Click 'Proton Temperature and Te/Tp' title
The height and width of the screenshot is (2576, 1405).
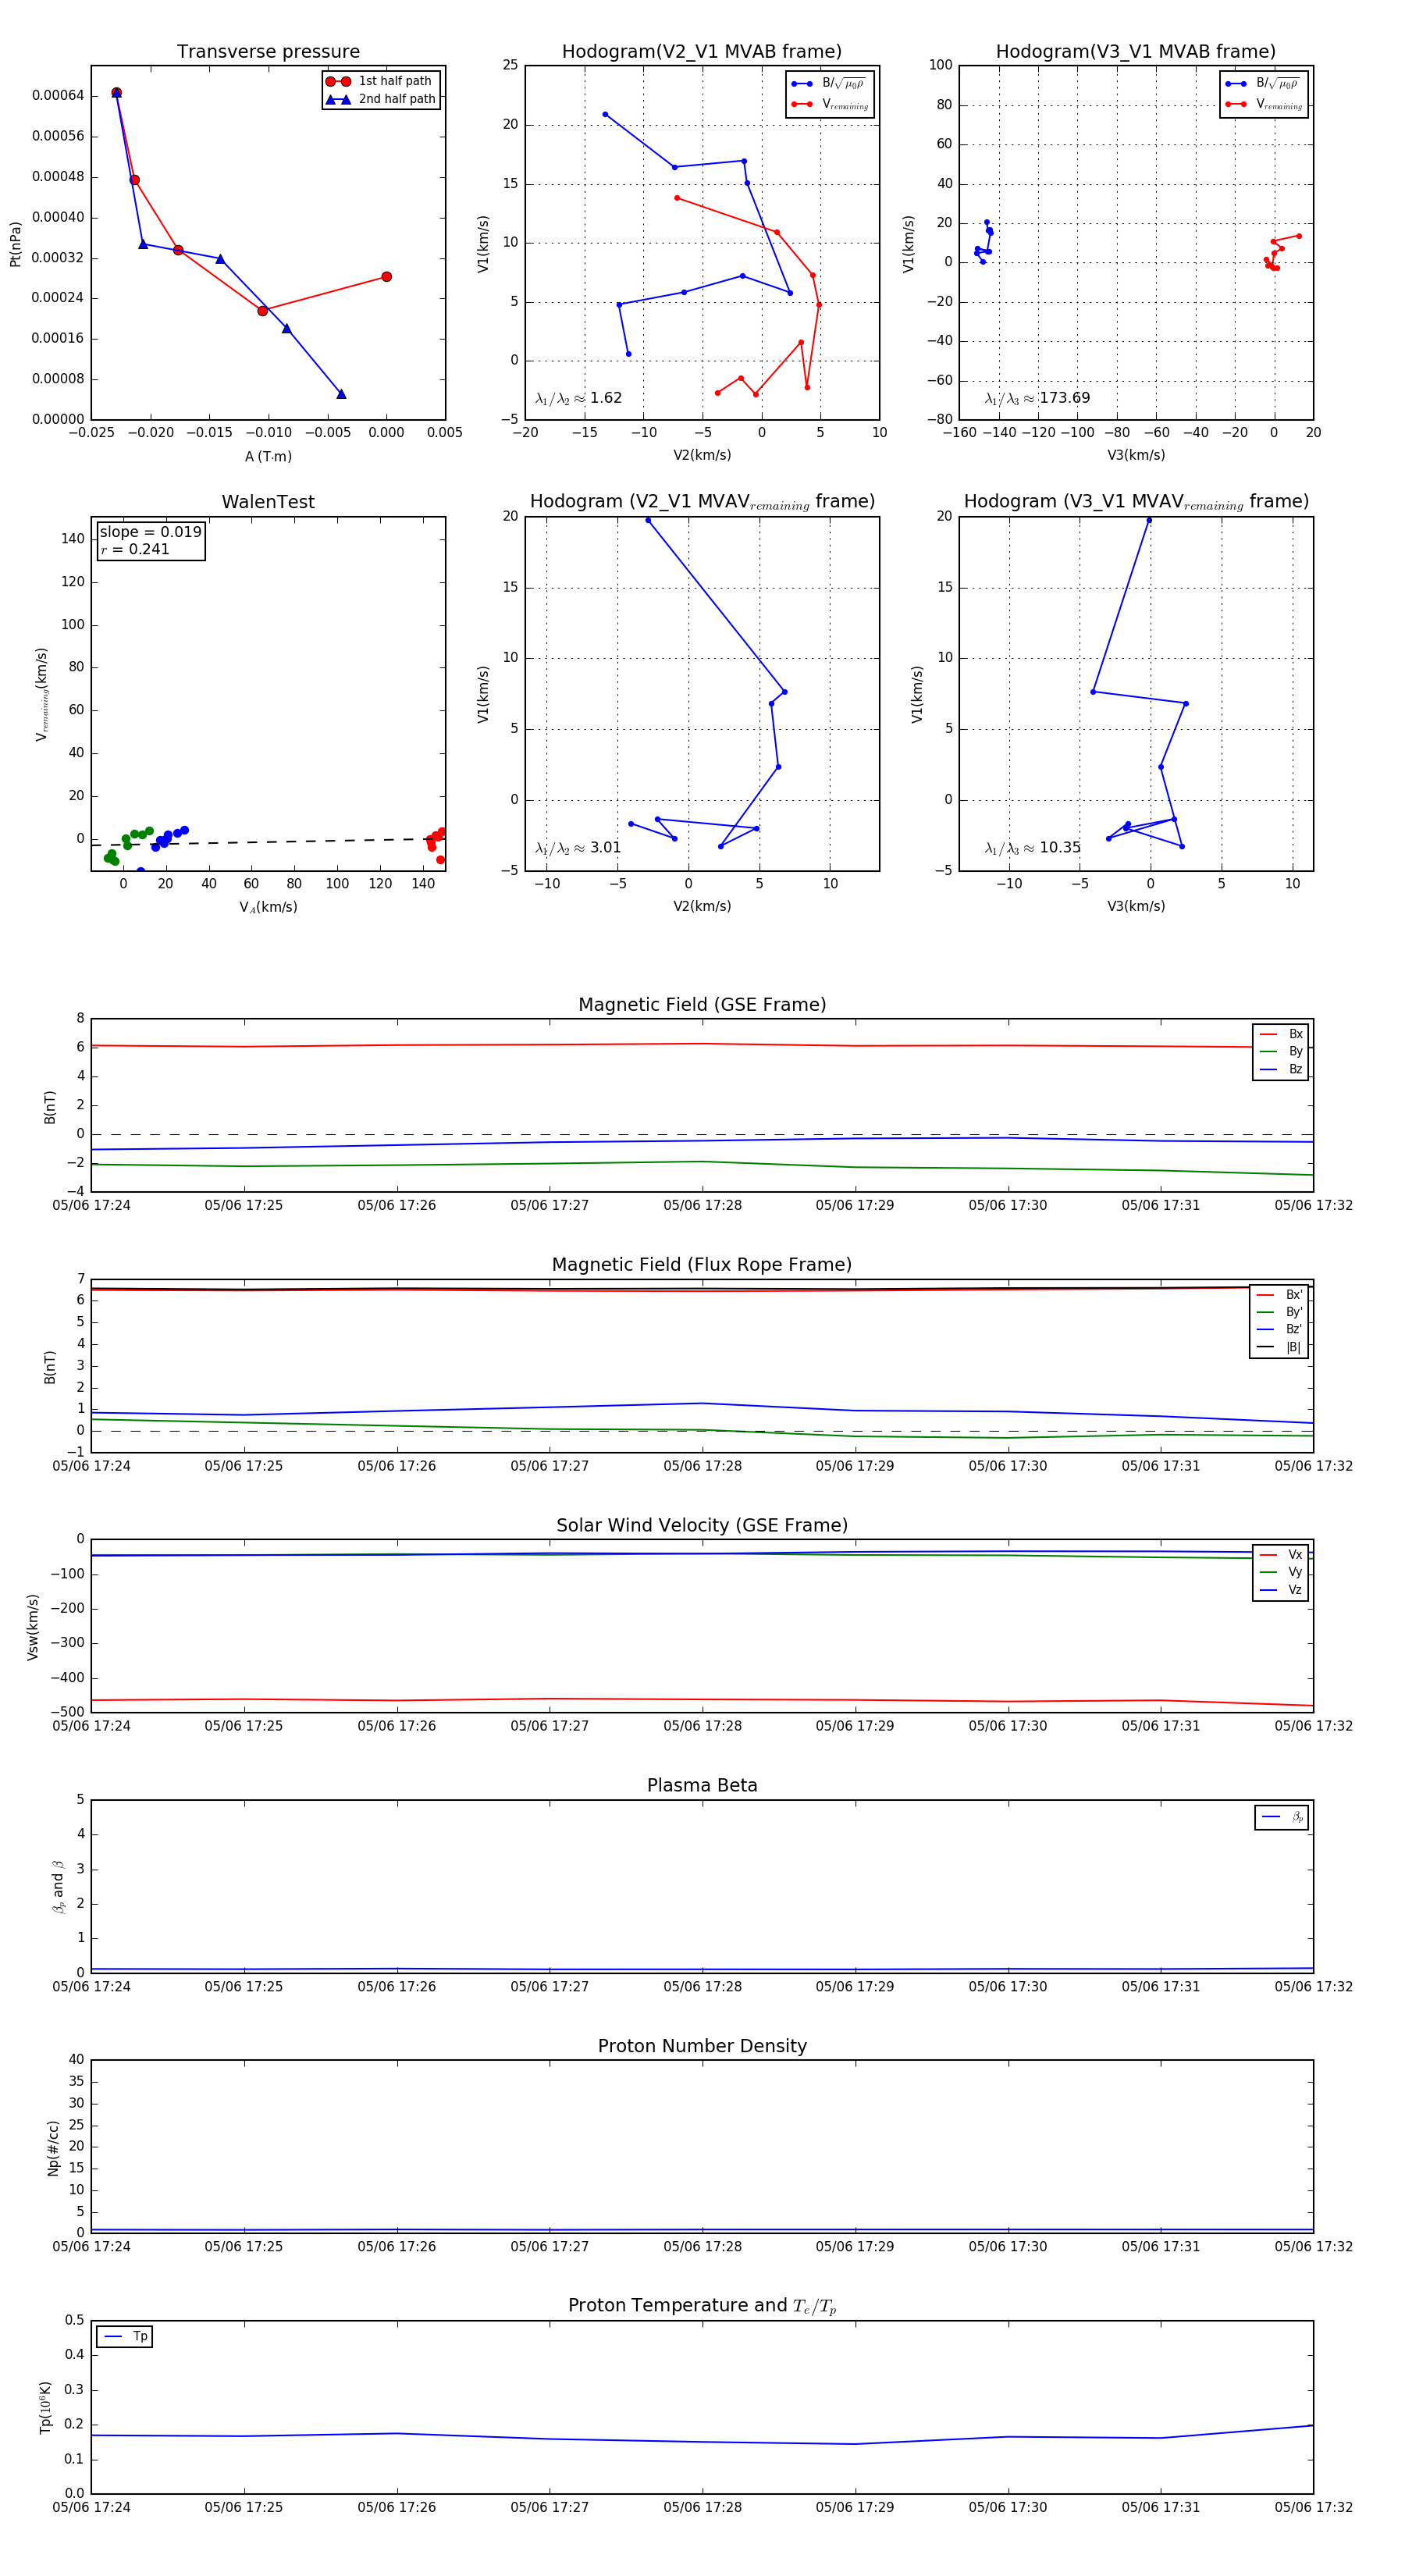(702, 2306)
